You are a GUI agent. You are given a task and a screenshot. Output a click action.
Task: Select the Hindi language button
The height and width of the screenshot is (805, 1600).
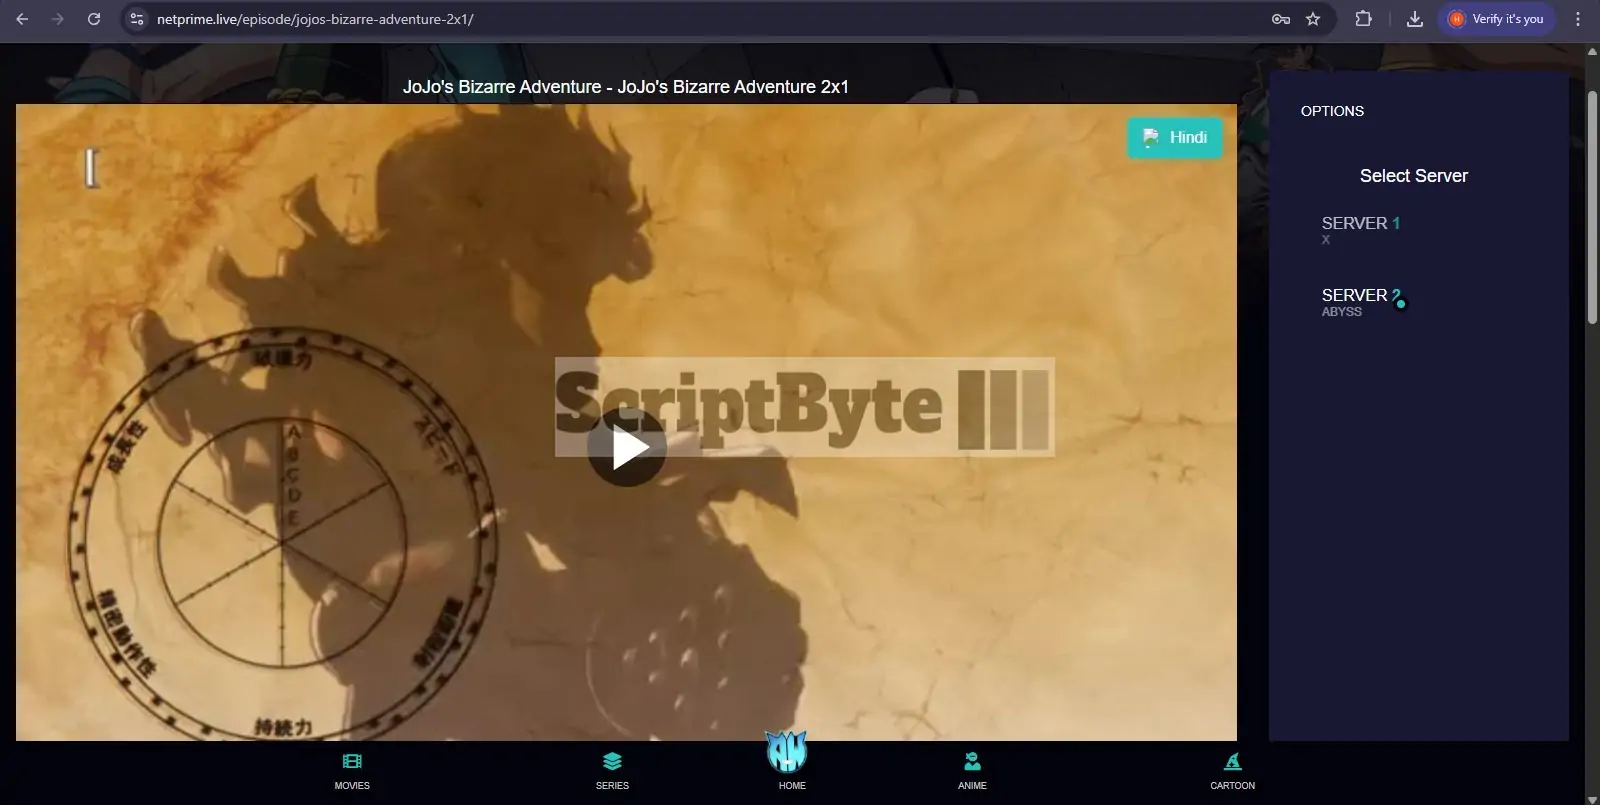(1175, 138)
